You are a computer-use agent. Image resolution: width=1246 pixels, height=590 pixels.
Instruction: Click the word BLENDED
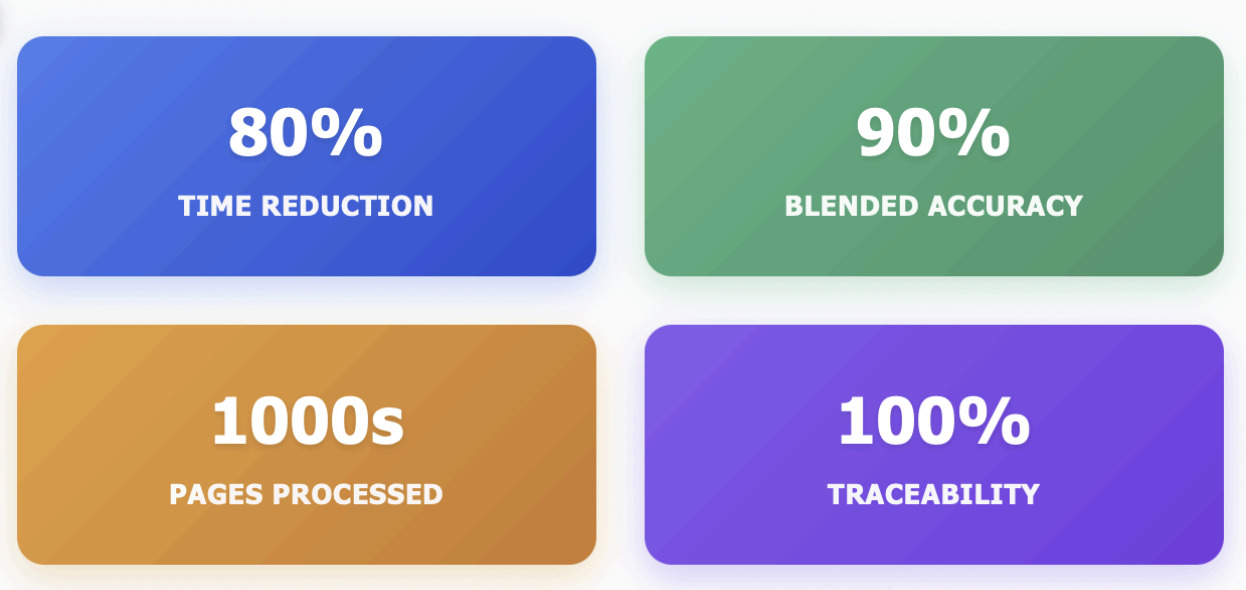(x=852, y=206)
